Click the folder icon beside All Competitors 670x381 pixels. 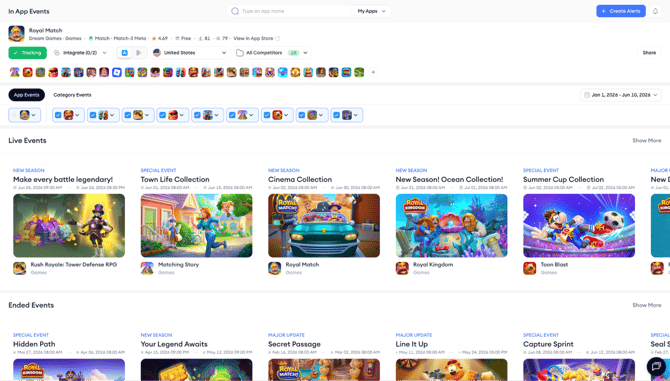(x=240, y=53)
